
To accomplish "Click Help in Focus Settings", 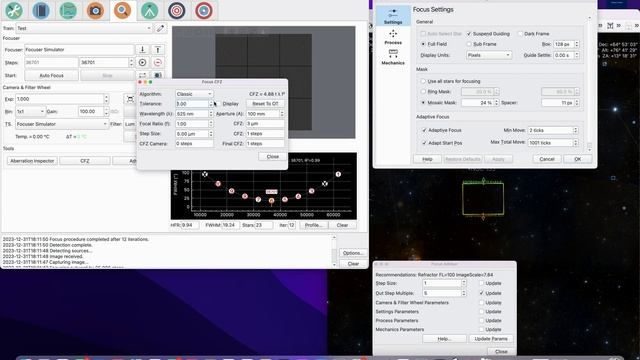I will point(427,159).
